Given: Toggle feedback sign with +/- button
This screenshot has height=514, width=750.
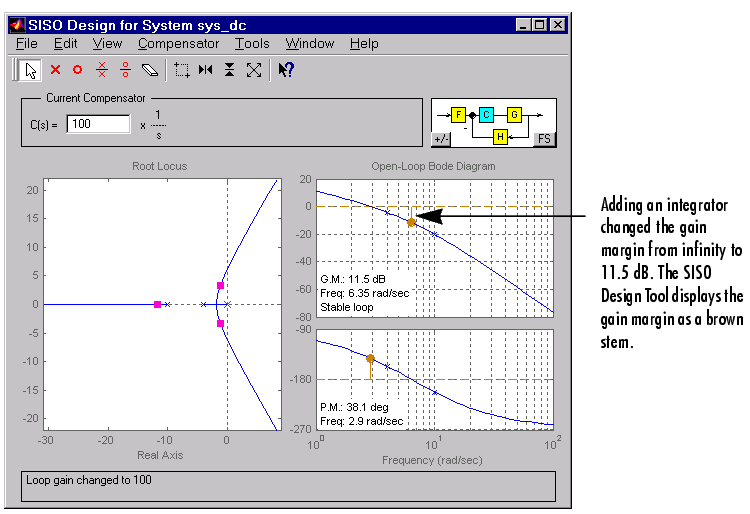Looking at the screenshot, I should click(x=441, y=139).
